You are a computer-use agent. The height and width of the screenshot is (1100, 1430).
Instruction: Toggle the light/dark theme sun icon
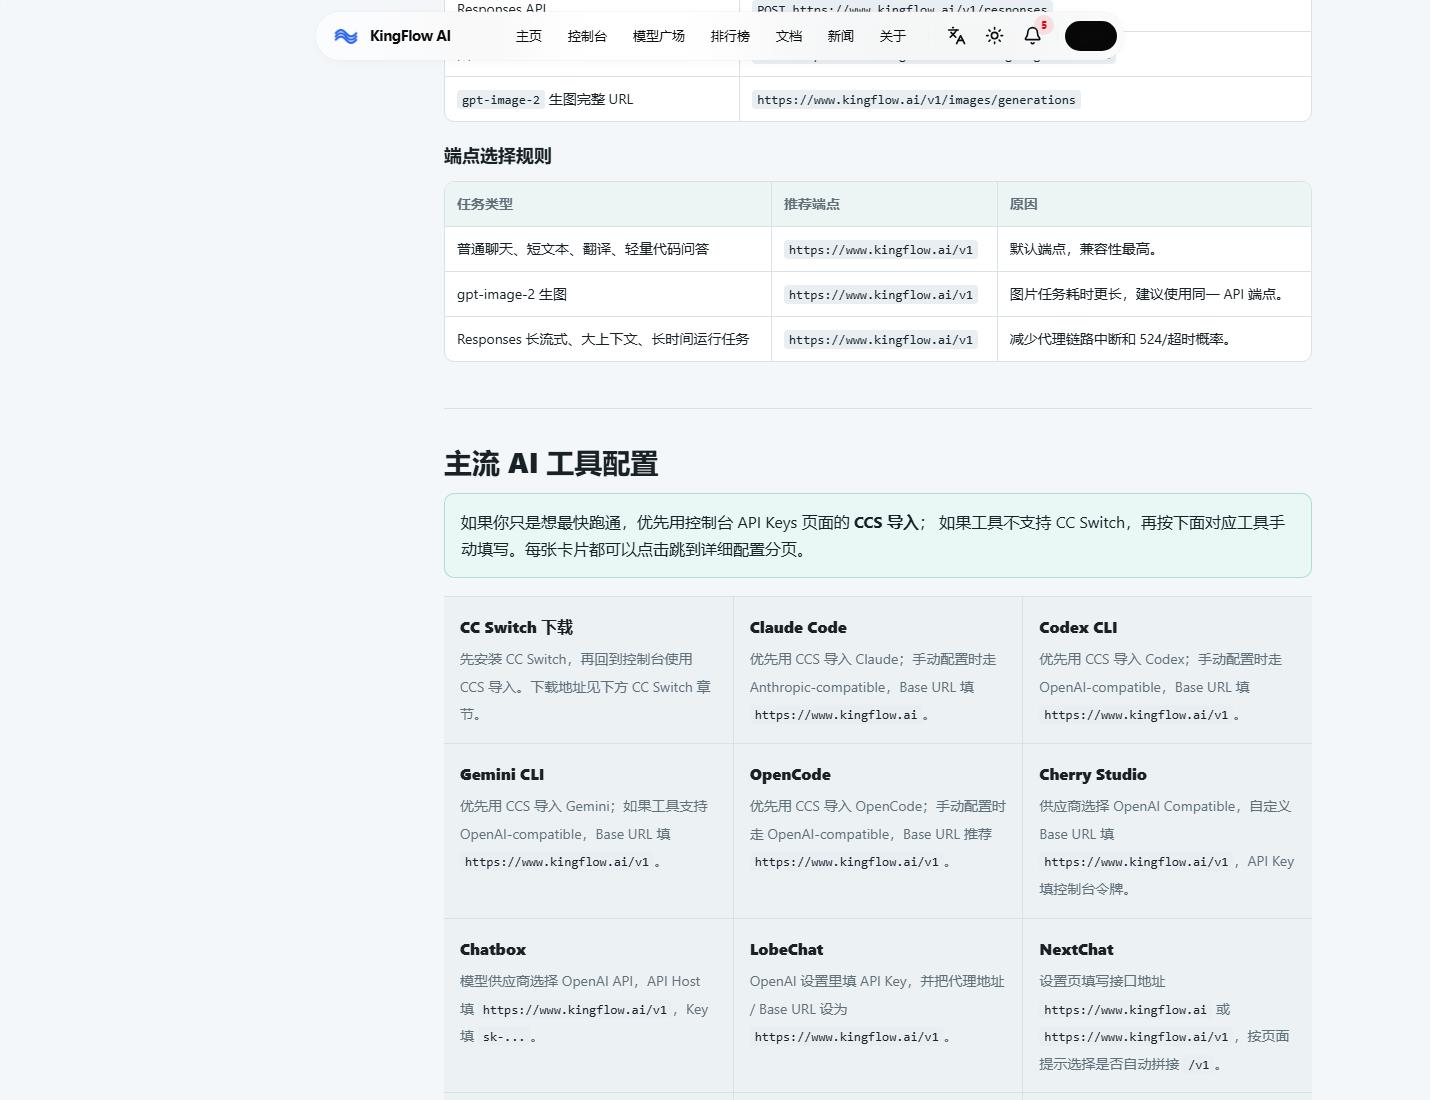point(995,36)
